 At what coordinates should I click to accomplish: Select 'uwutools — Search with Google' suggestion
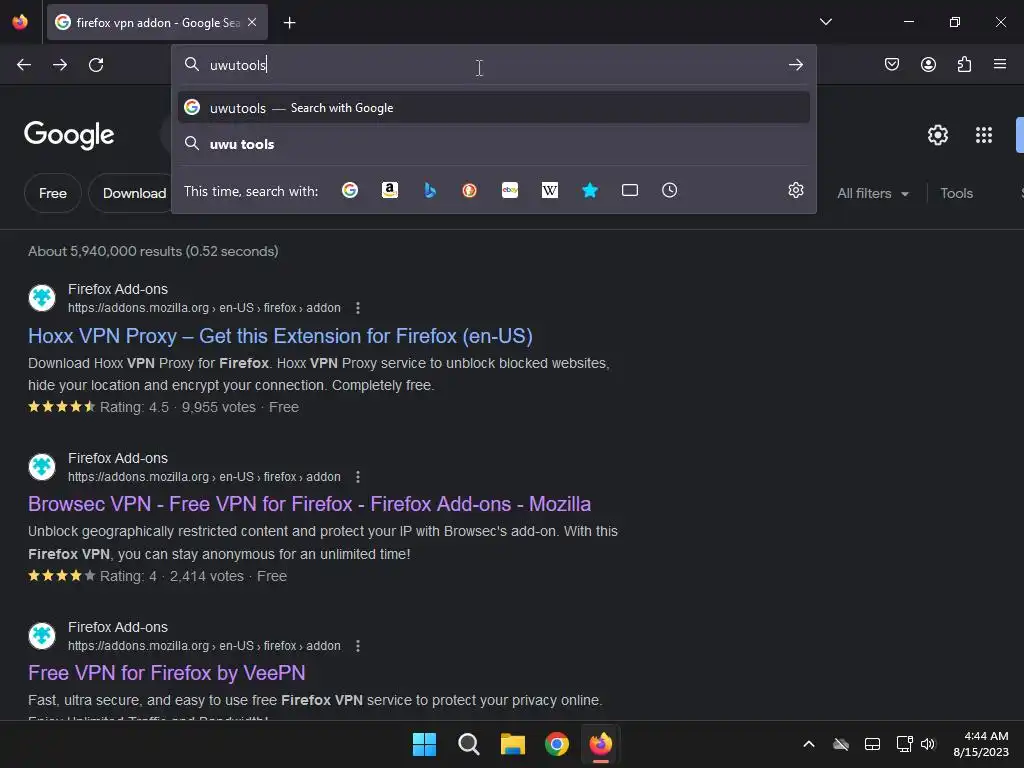(x=494, y=108)
